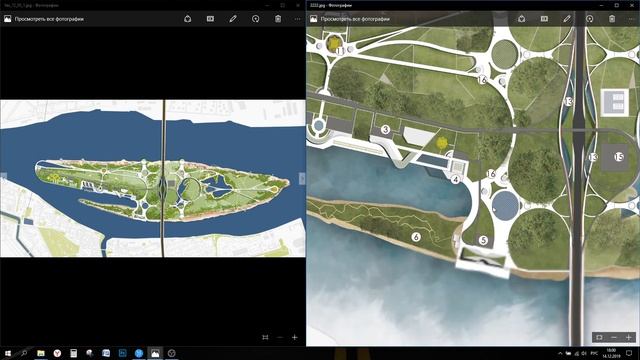The image size is (640, 360).
Task: Show hidden tray icons chevron
Action: pos(560,353)
